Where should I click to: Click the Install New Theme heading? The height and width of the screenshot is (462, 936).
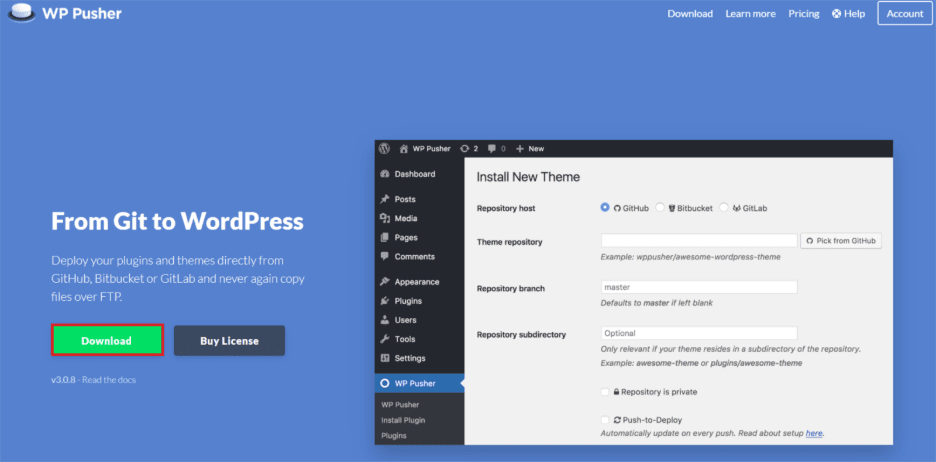(x=528, y=177)
